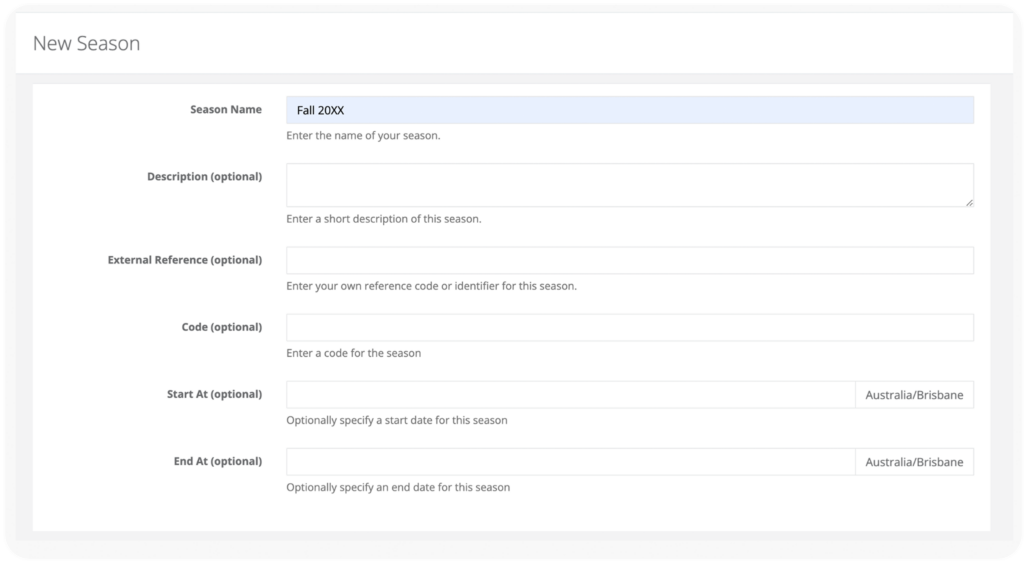Select the Code input field
1024x573 pixels.
point(630,328)
